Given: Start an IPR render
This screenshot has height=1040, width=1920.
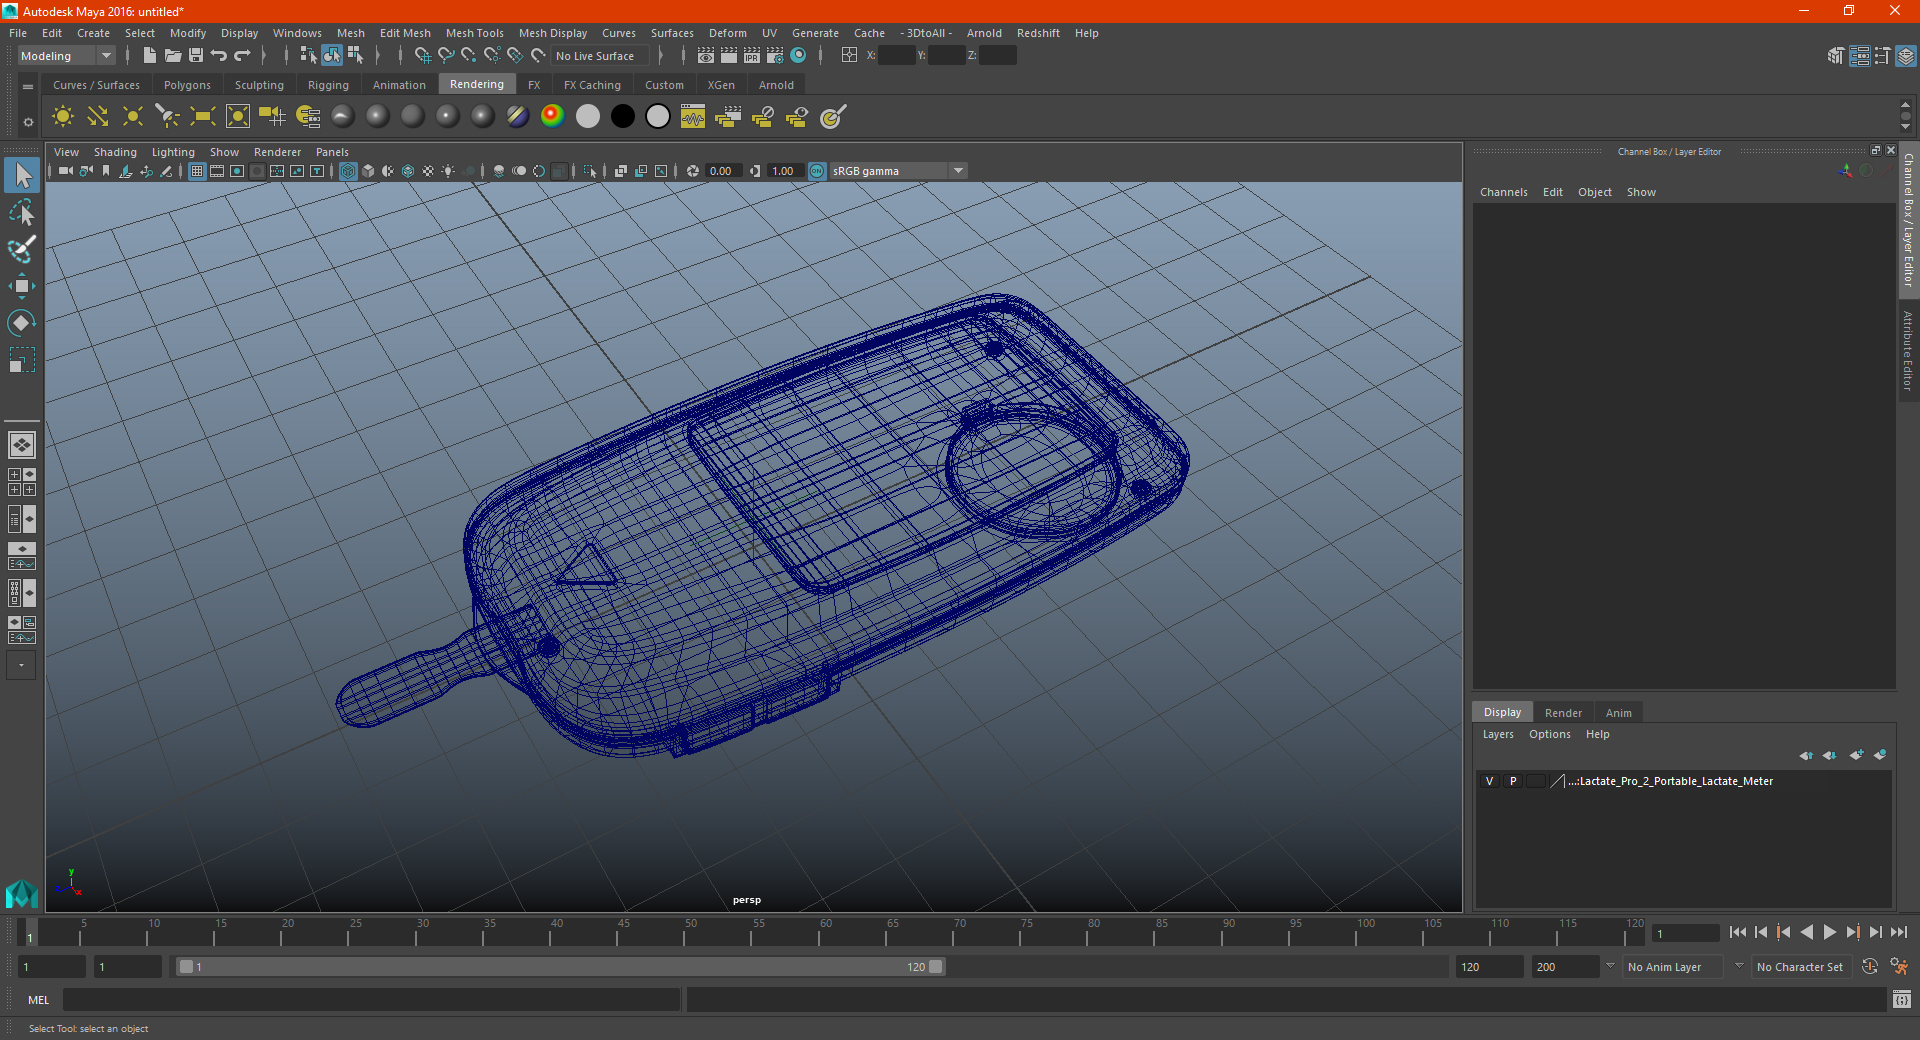Looking at the screenshot, I should click(x=752, y=56).
